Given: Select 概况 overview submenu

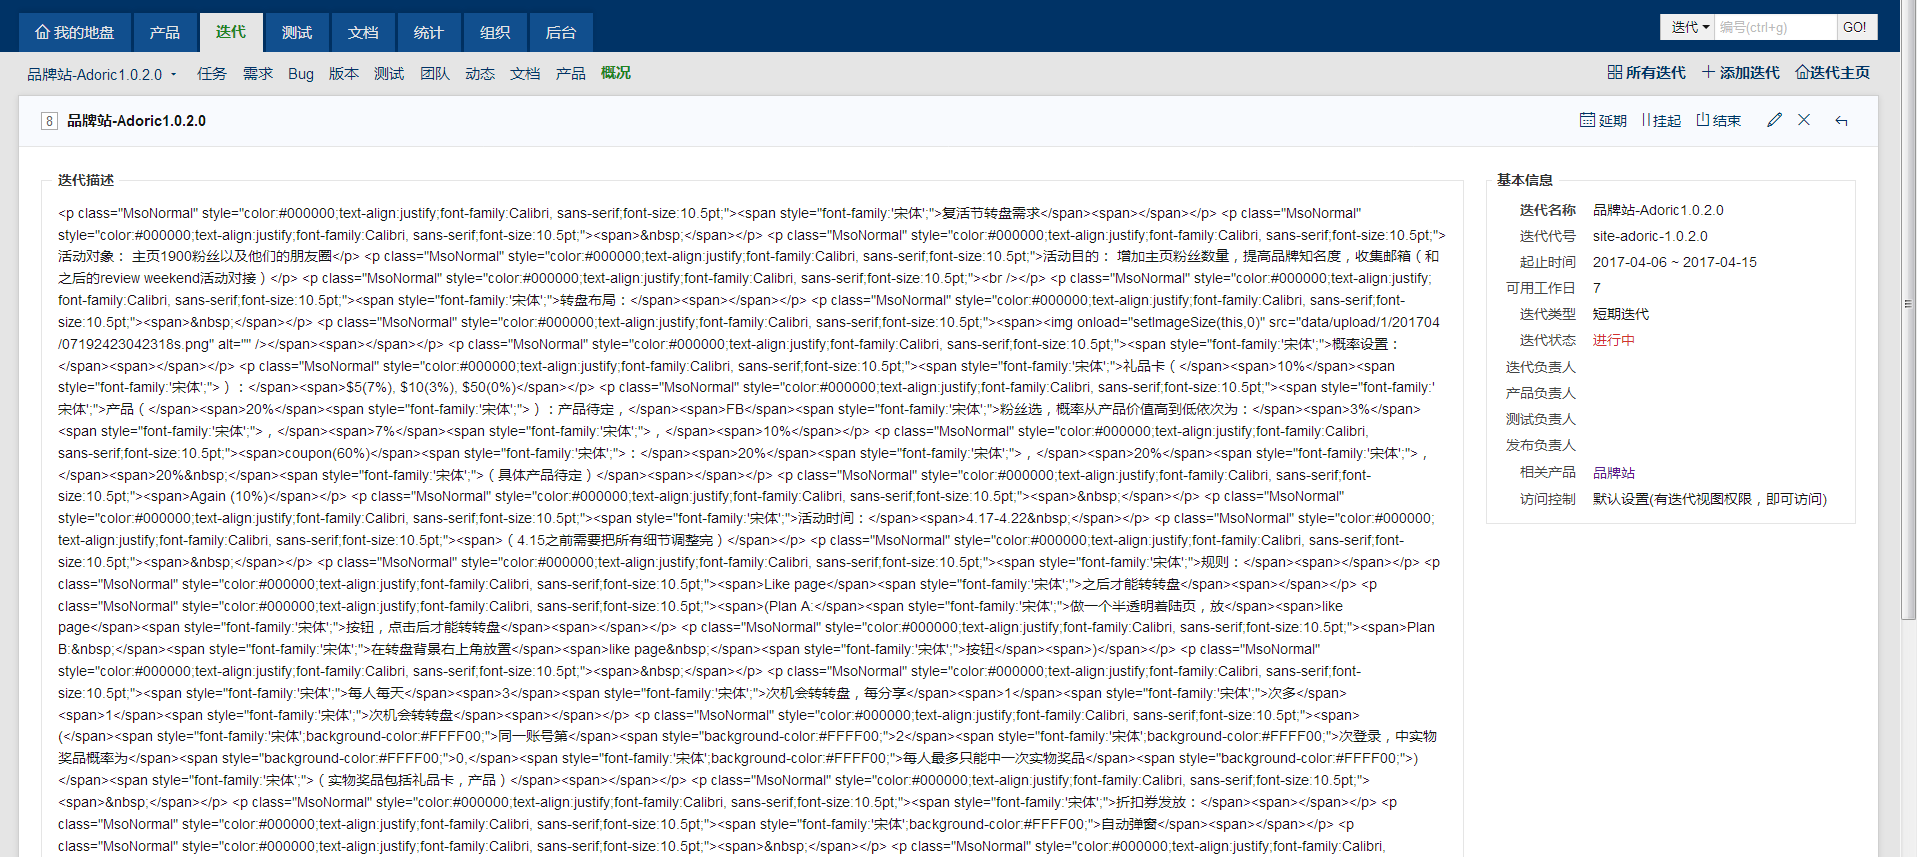Looking at the screenshot, I should click(616, 73).
